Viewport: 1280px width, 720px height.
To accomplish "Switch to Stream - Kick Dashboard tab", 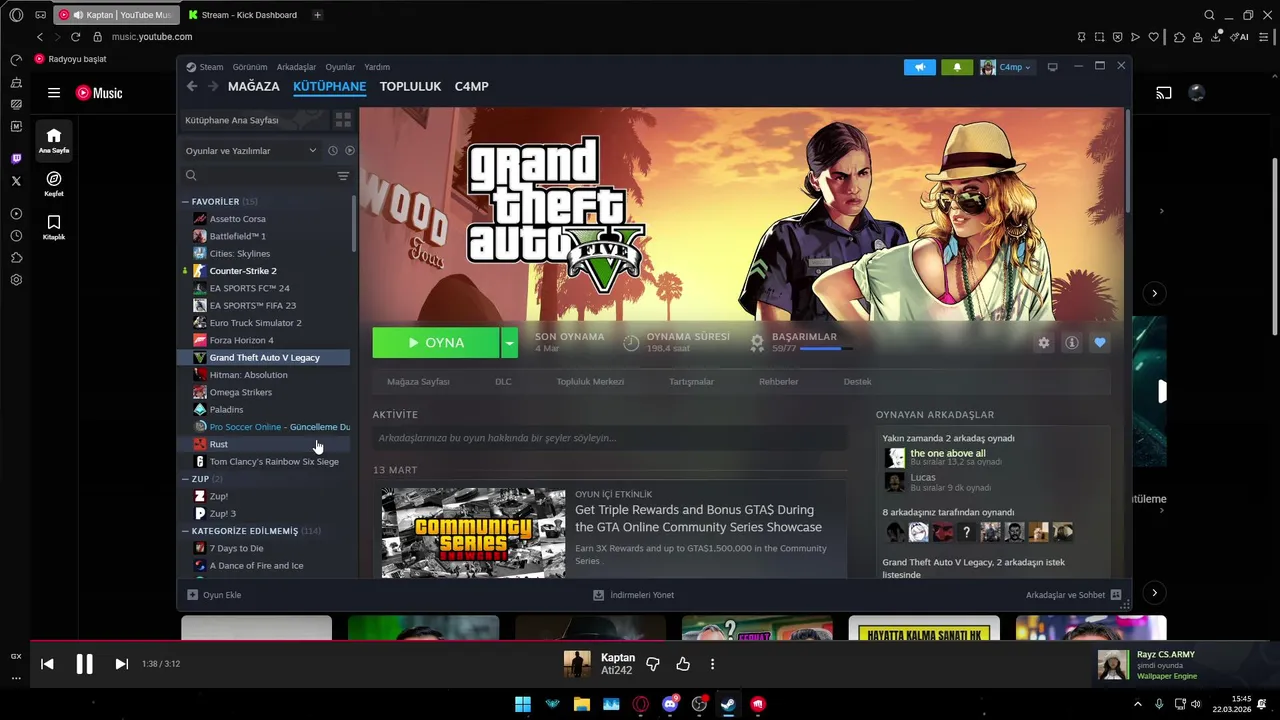I will [x=243, y=15].
